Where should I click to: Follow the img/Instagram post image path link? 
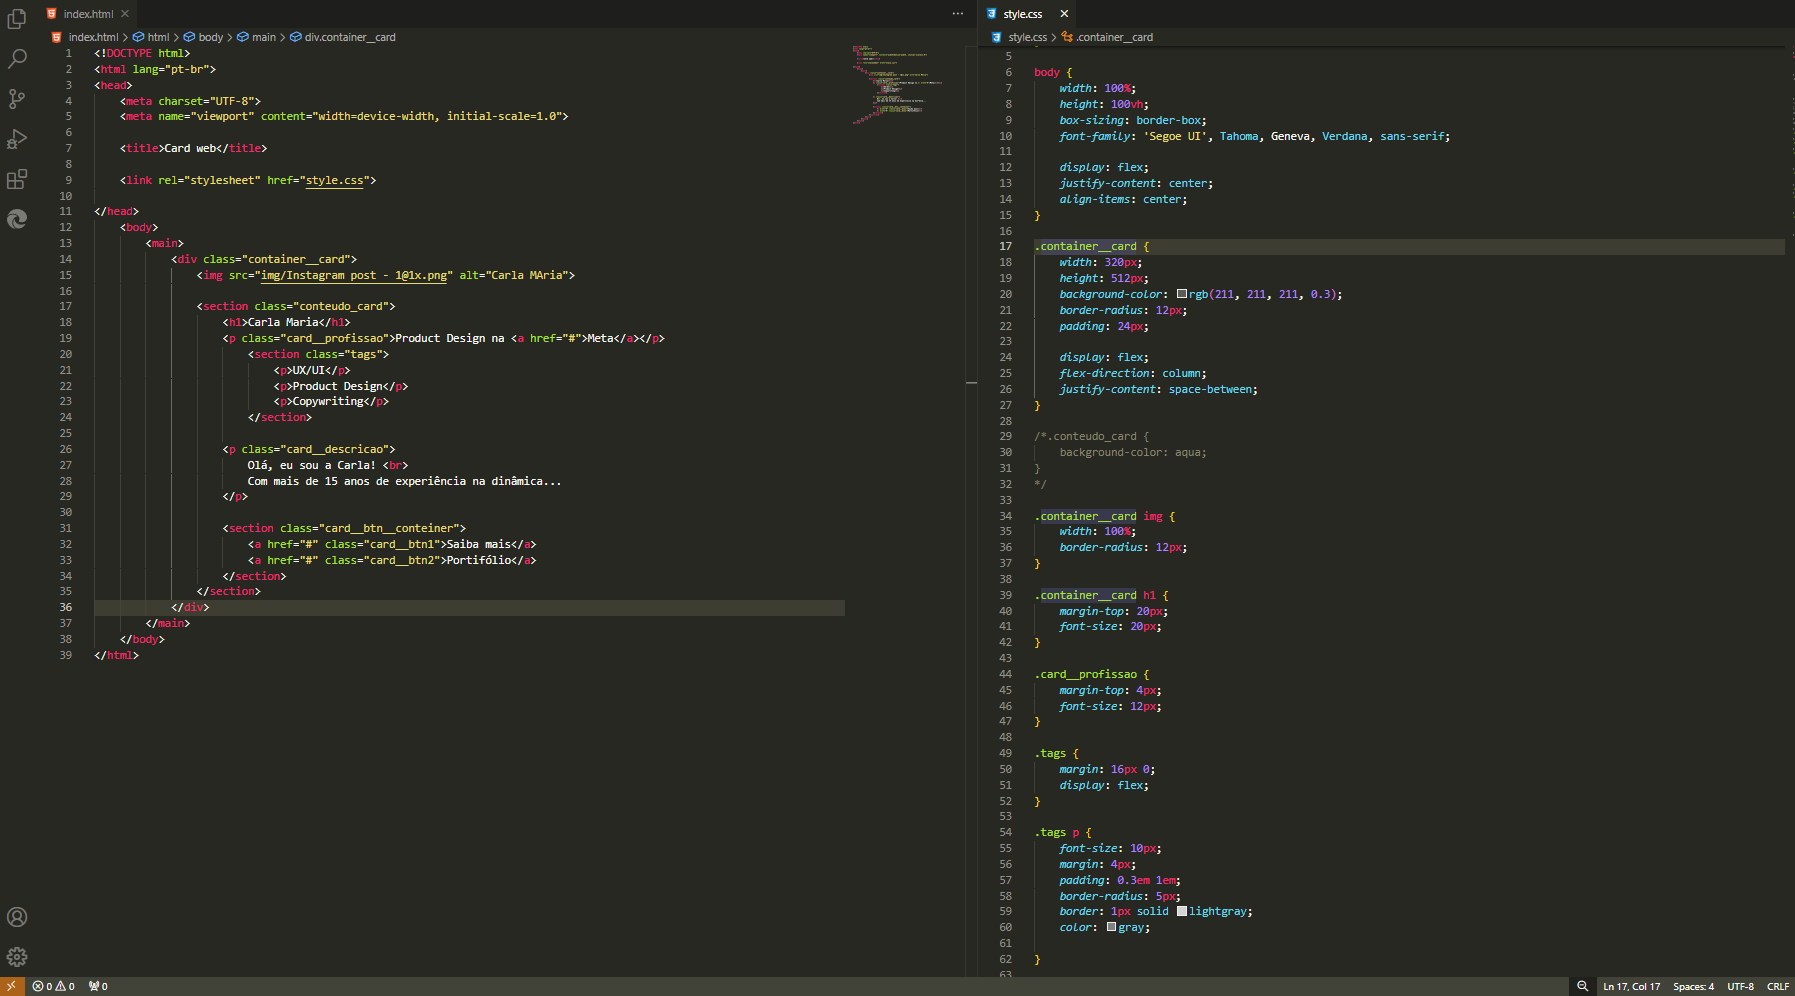(x=354, y=275)
